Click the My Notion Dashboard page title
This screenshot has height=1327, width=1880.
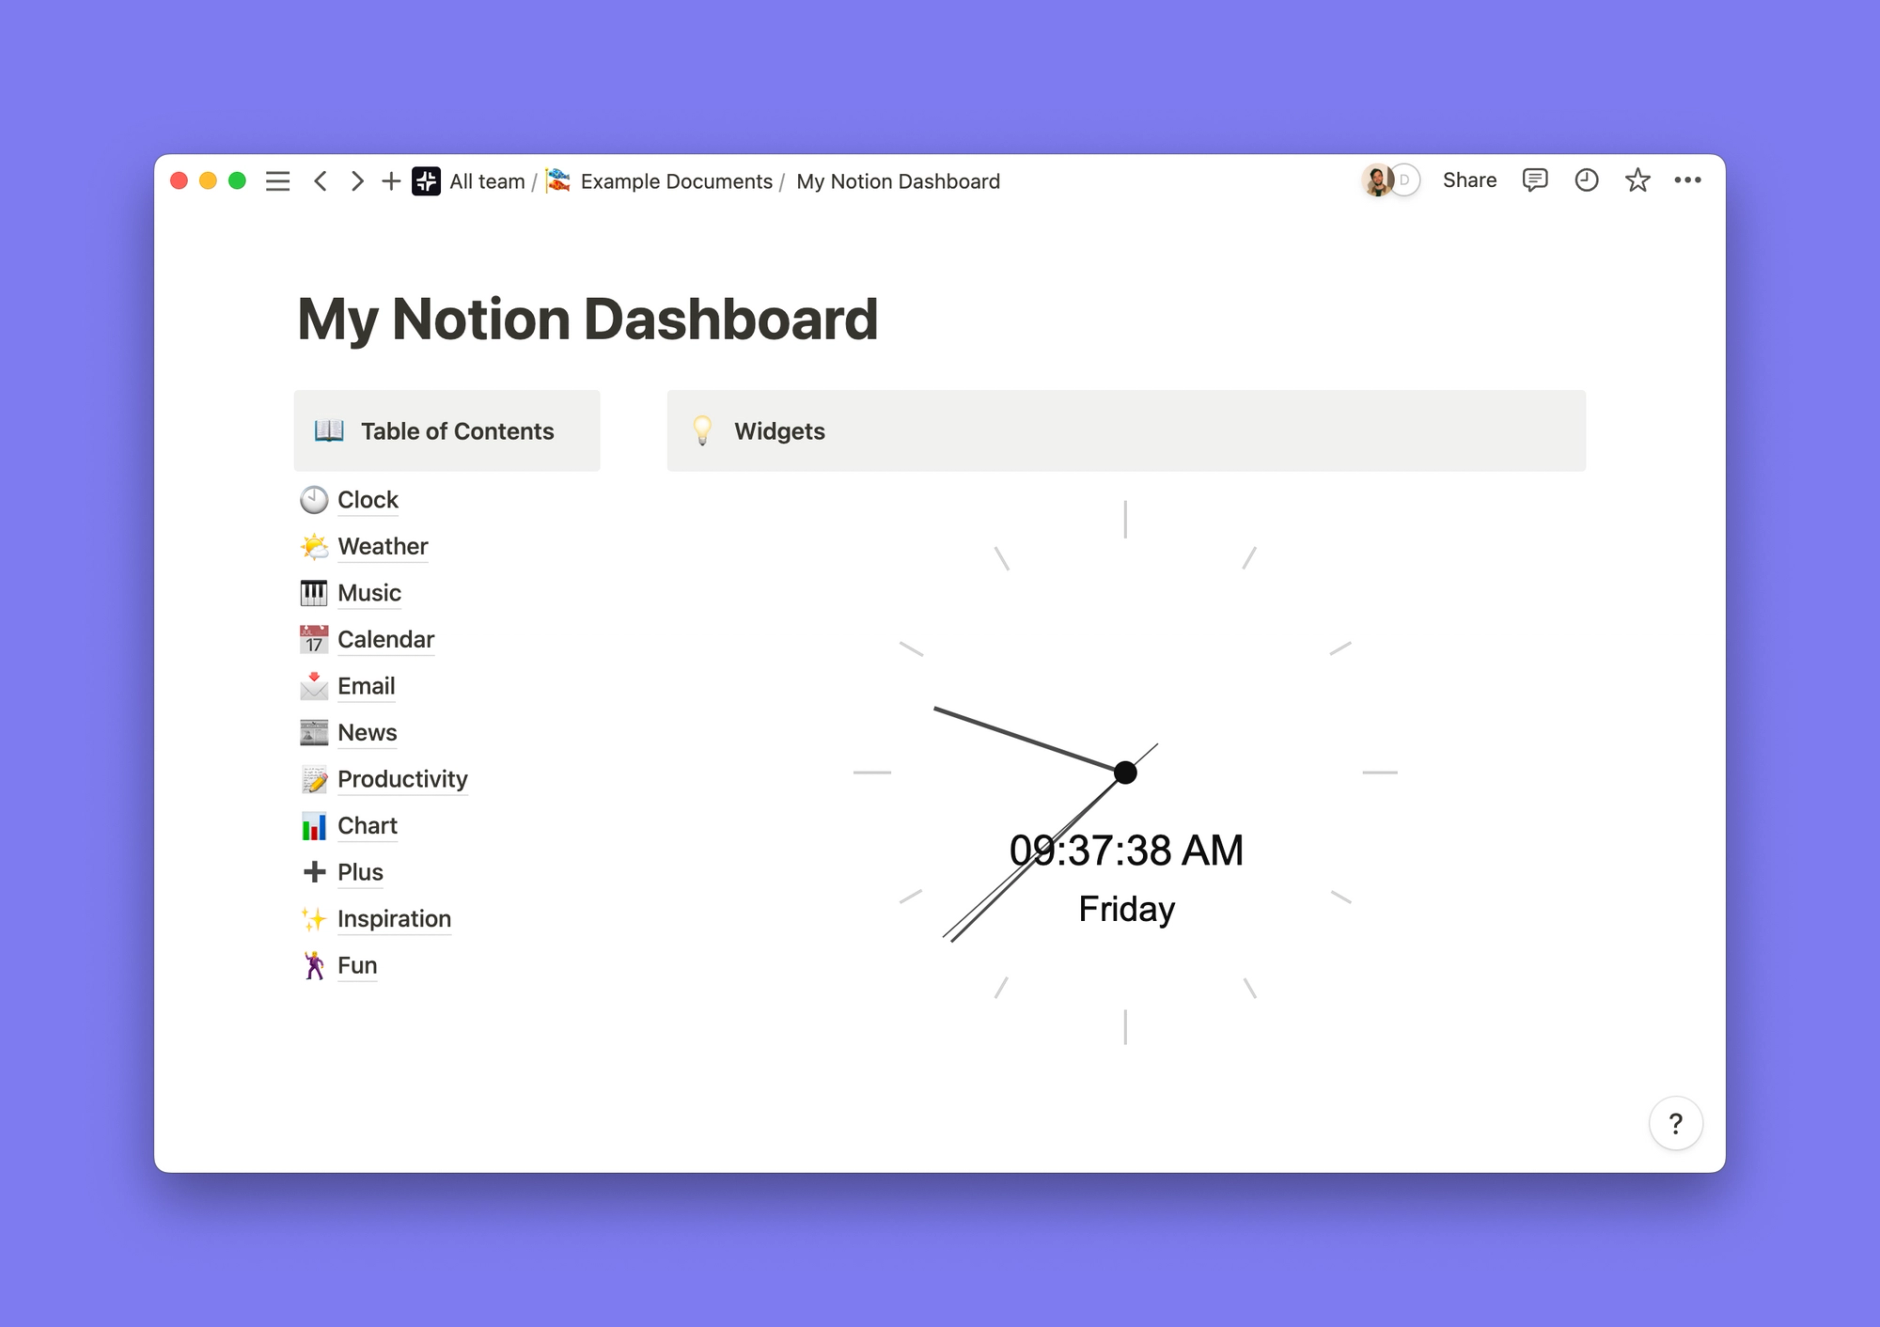(x=587, y=319)
